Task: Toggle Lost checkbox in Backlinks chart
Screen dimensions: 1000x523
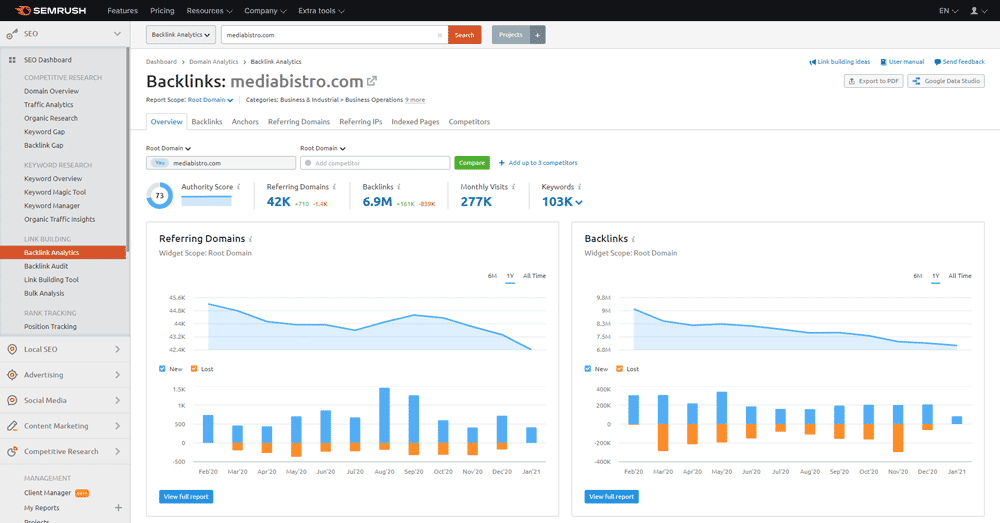Action: click(x=619, y=369)
